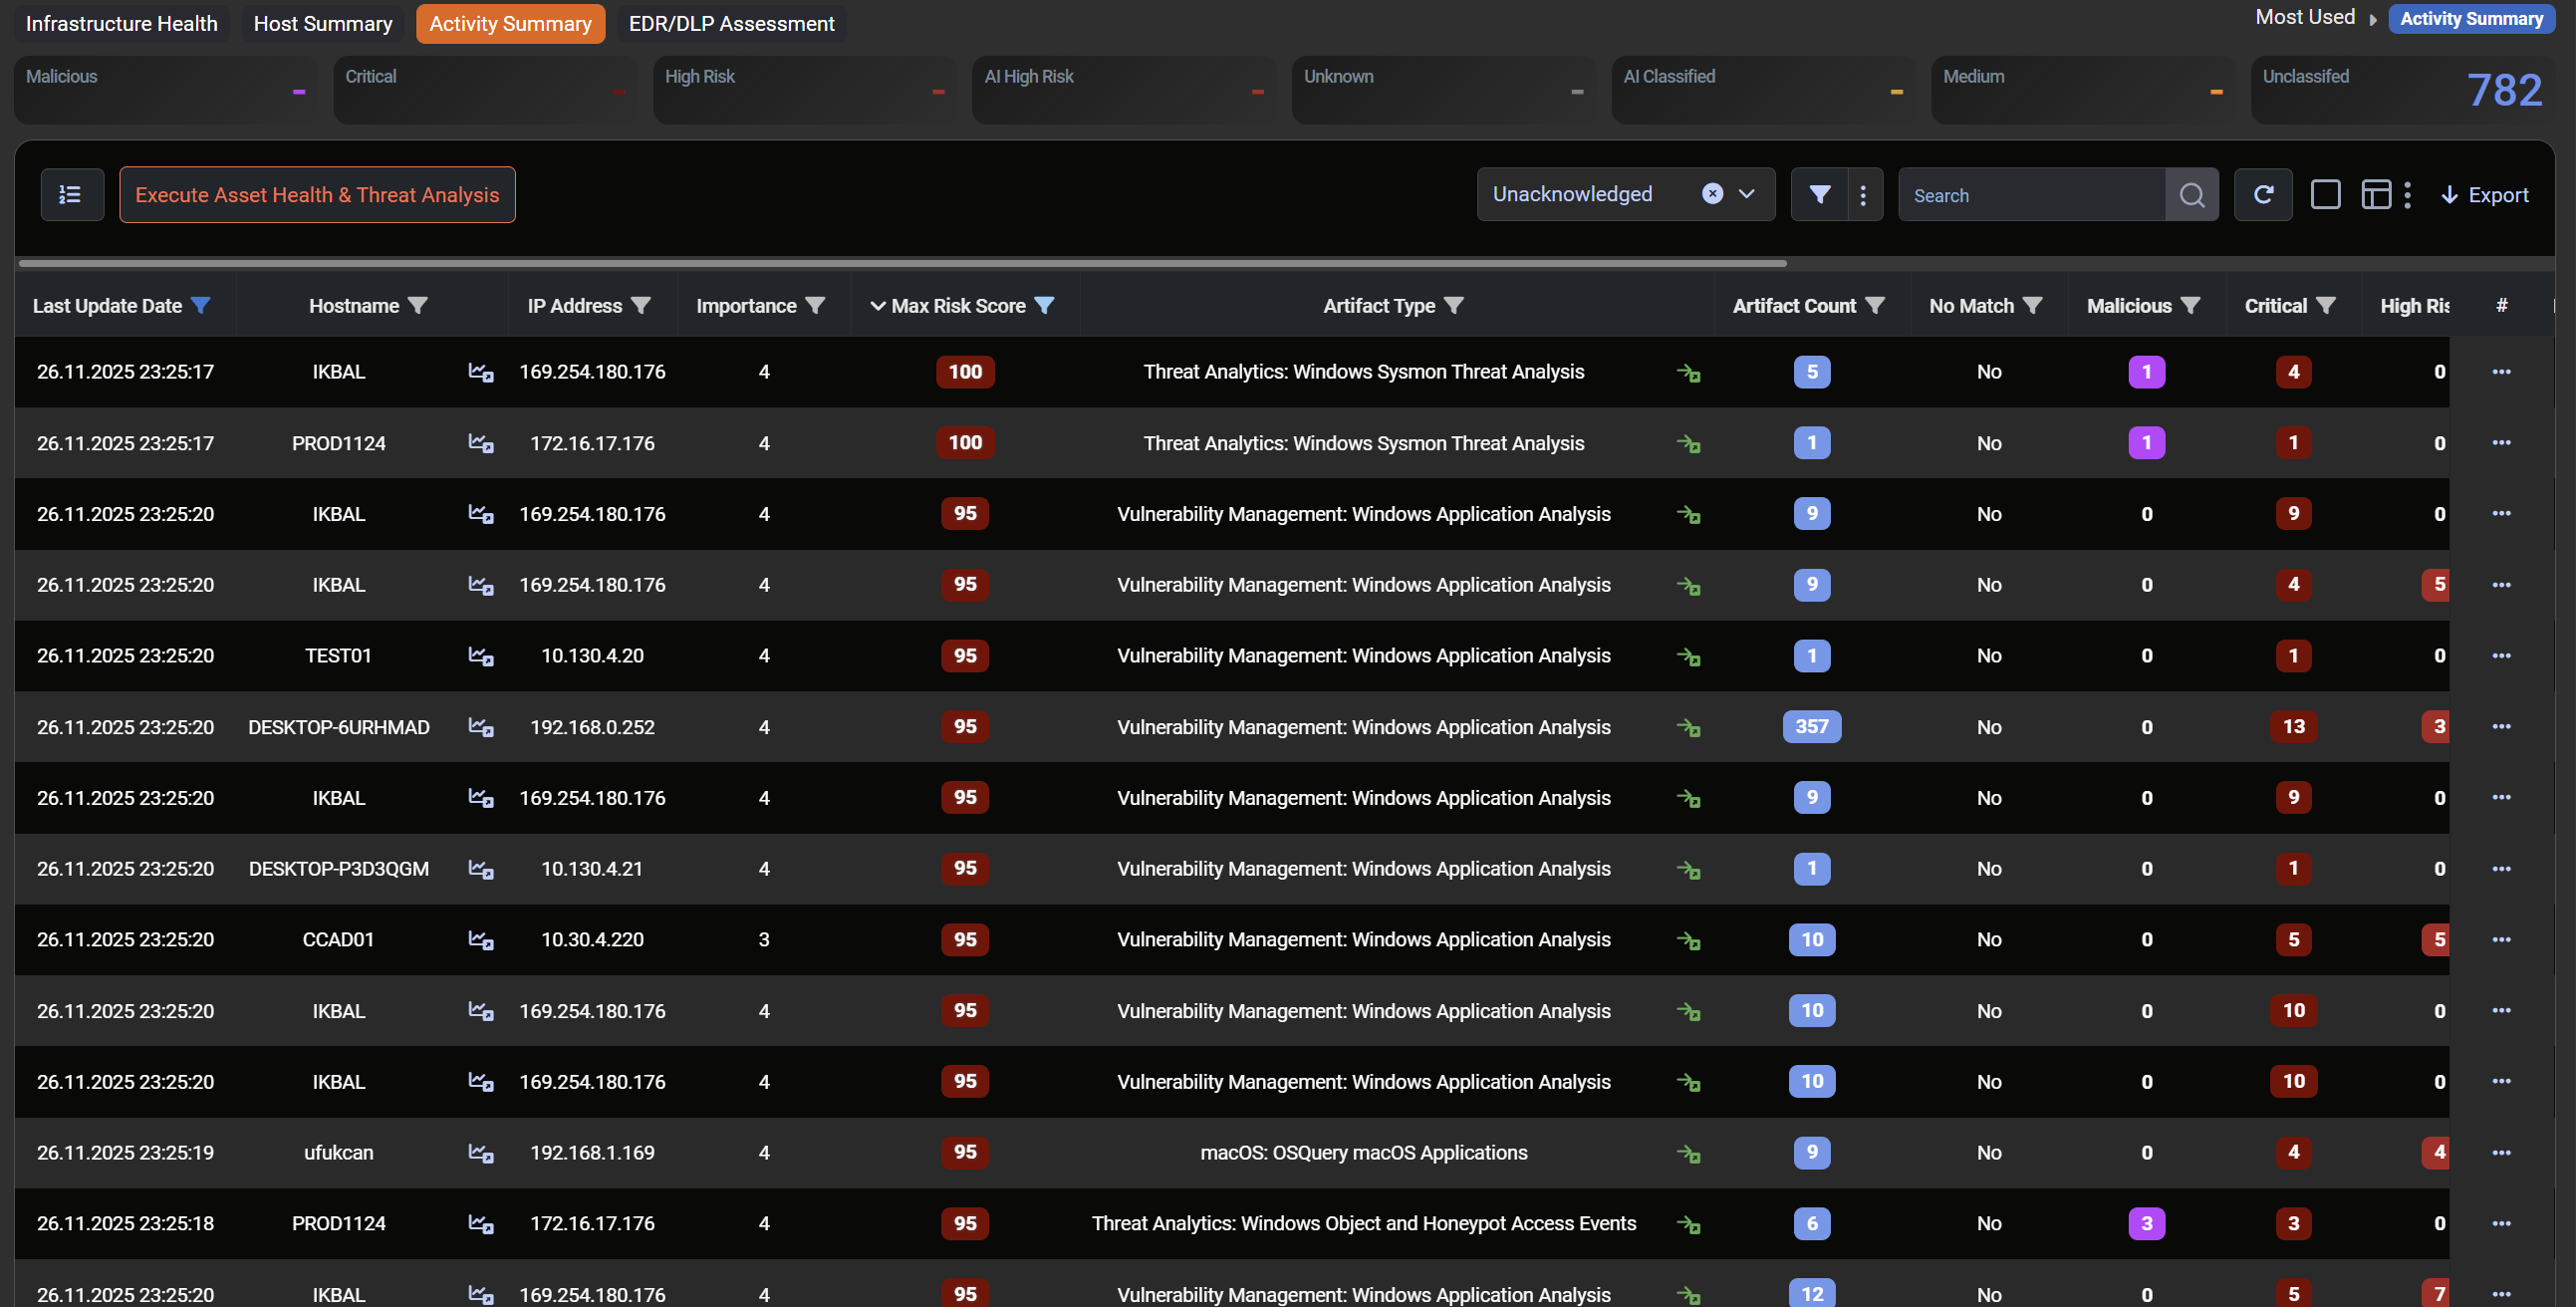The image size is (2576, 1307).
Task: Click filter icon on Hostname column
Action: click(418, 306)
